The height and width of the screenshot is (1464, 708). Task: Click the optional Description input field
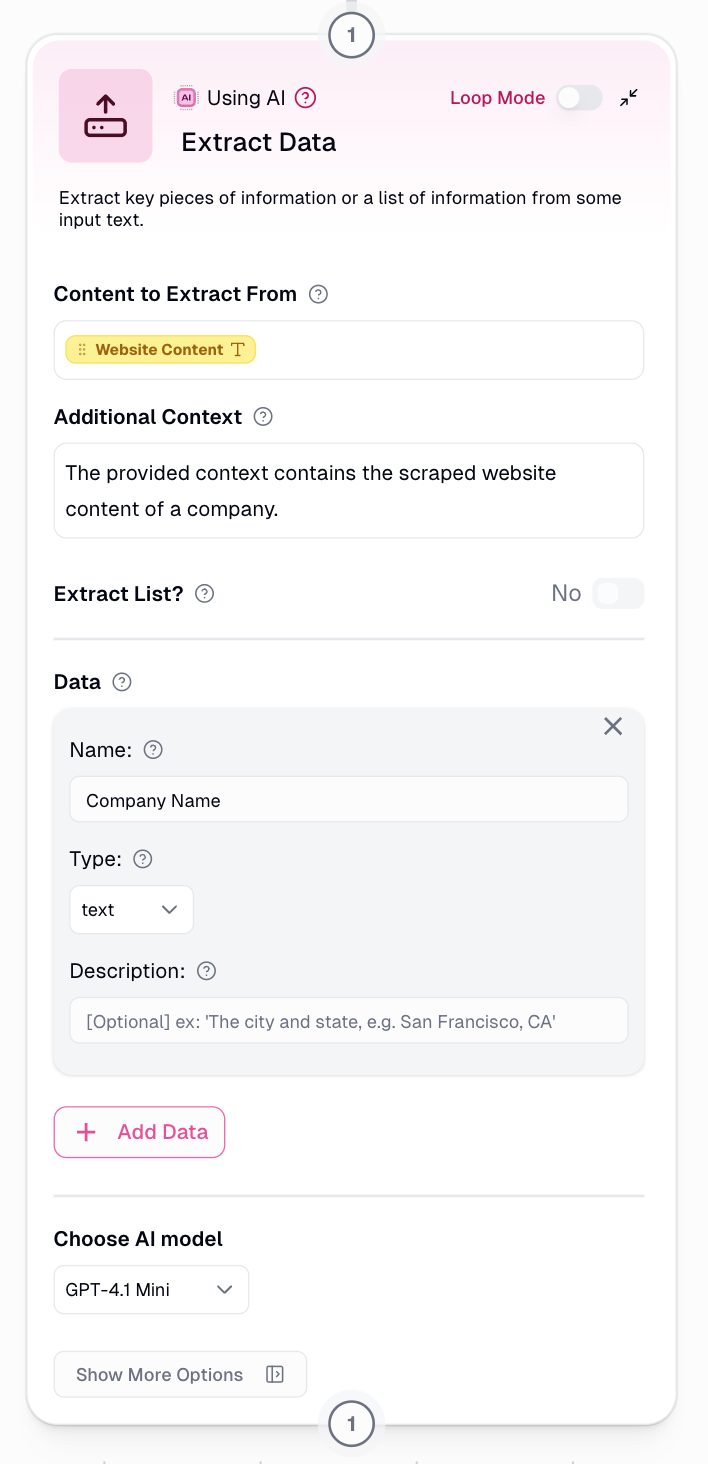point(349,1021)
